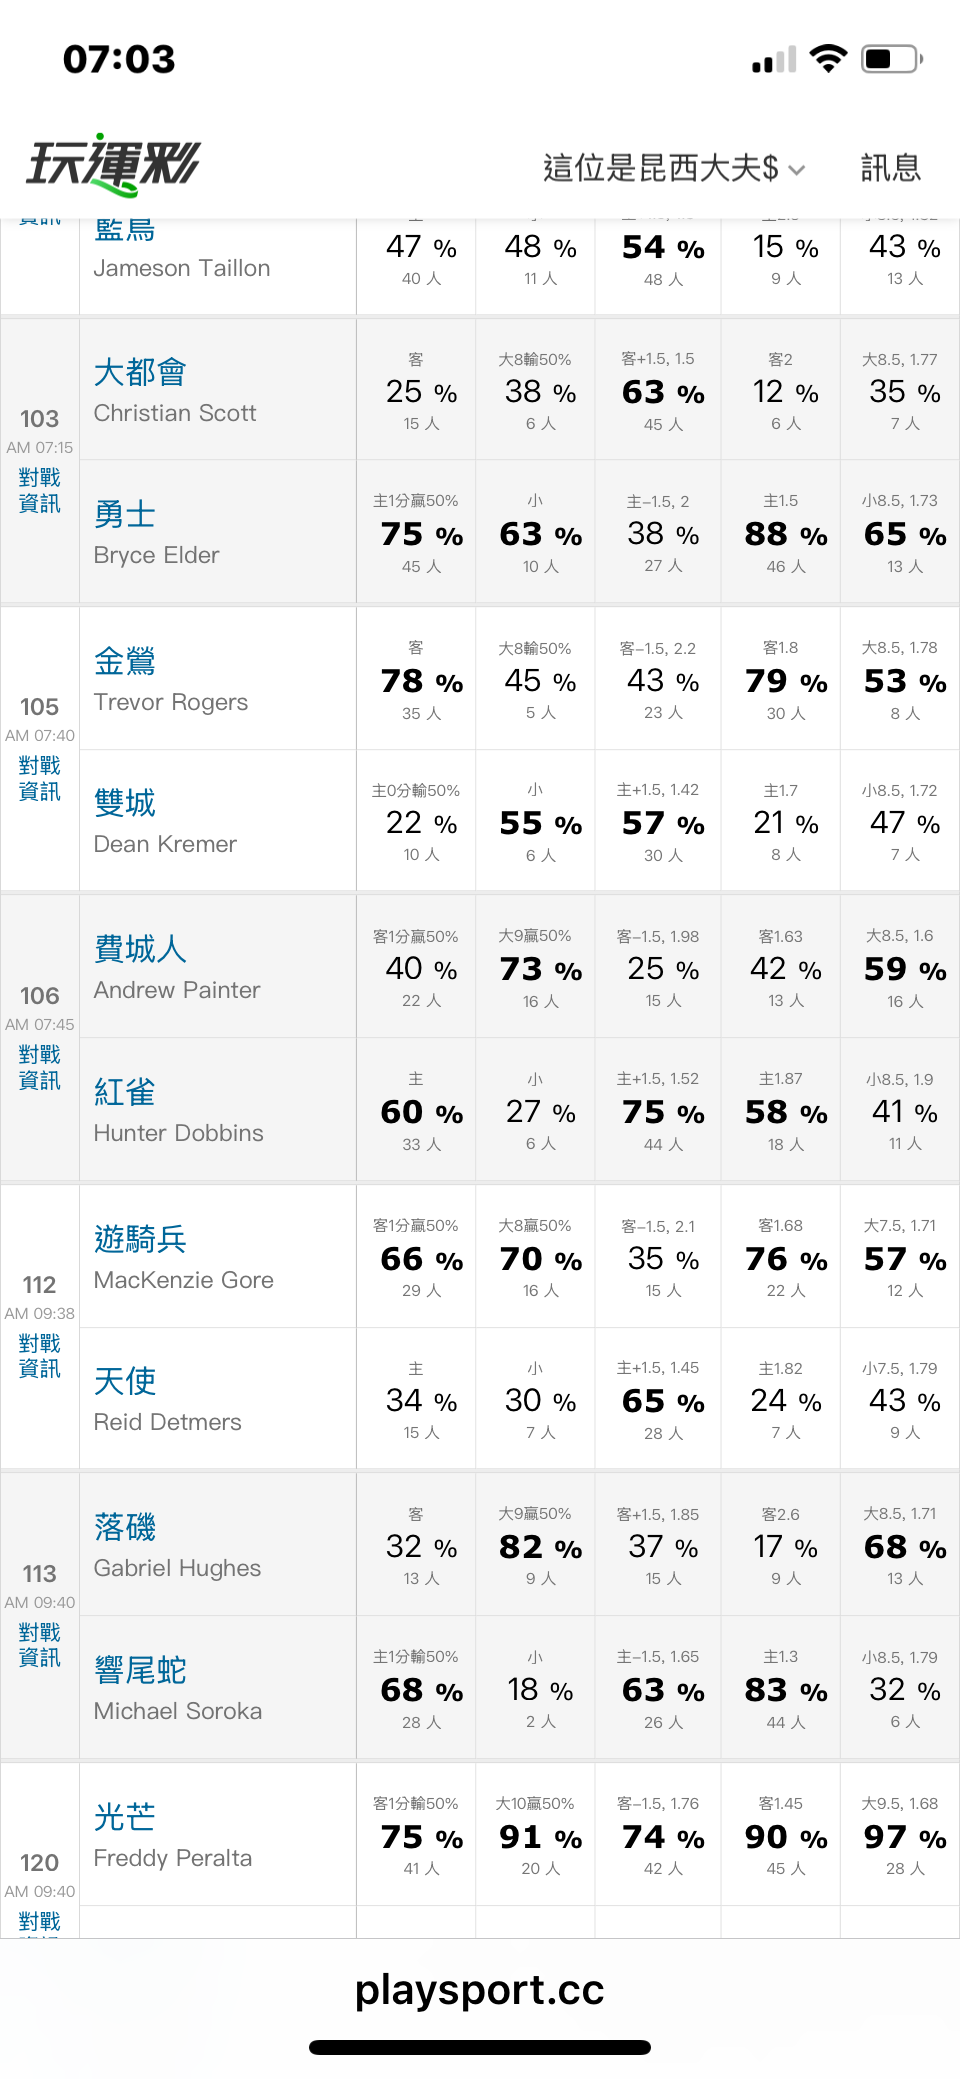Select the 大都會 team name

(140, 372)
